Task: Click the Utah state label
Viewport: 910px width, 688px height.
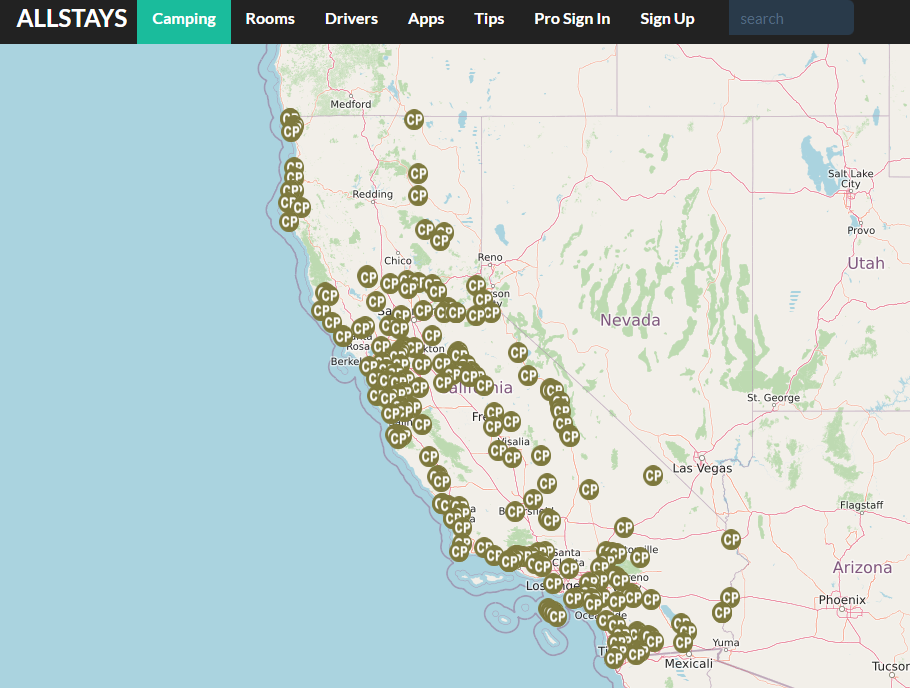Action: (866, 263)
